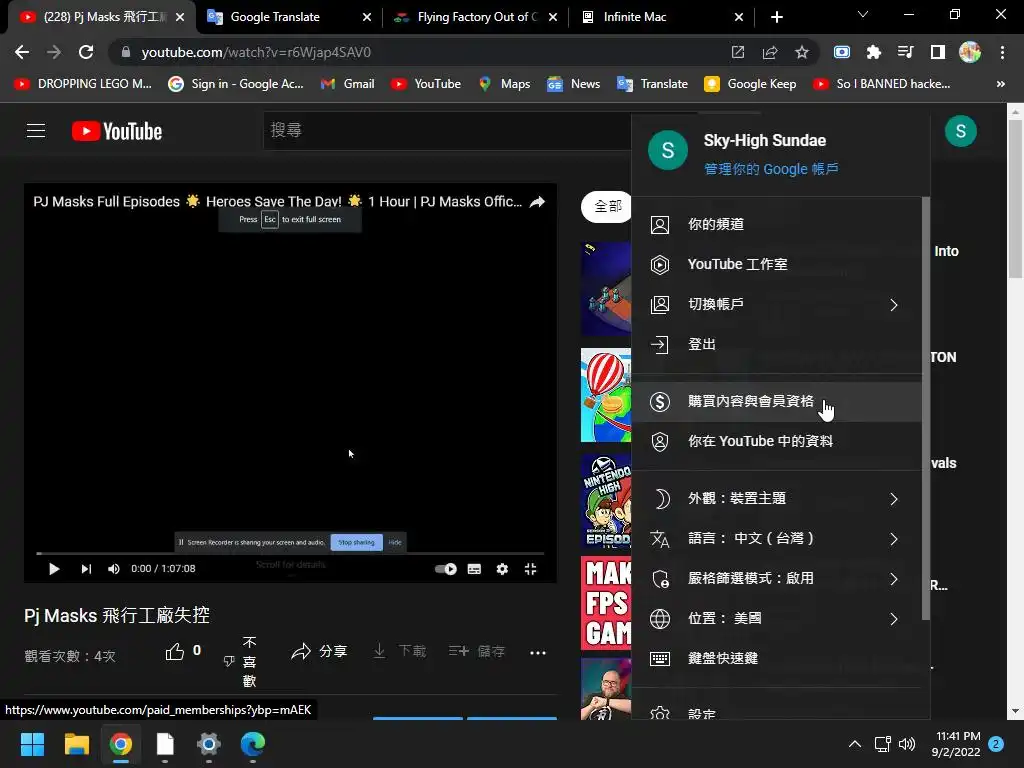Viewport: 1024px width, 768px height.
Task: Hide the screen recorder sharing bar
Action: coord(394,542)
